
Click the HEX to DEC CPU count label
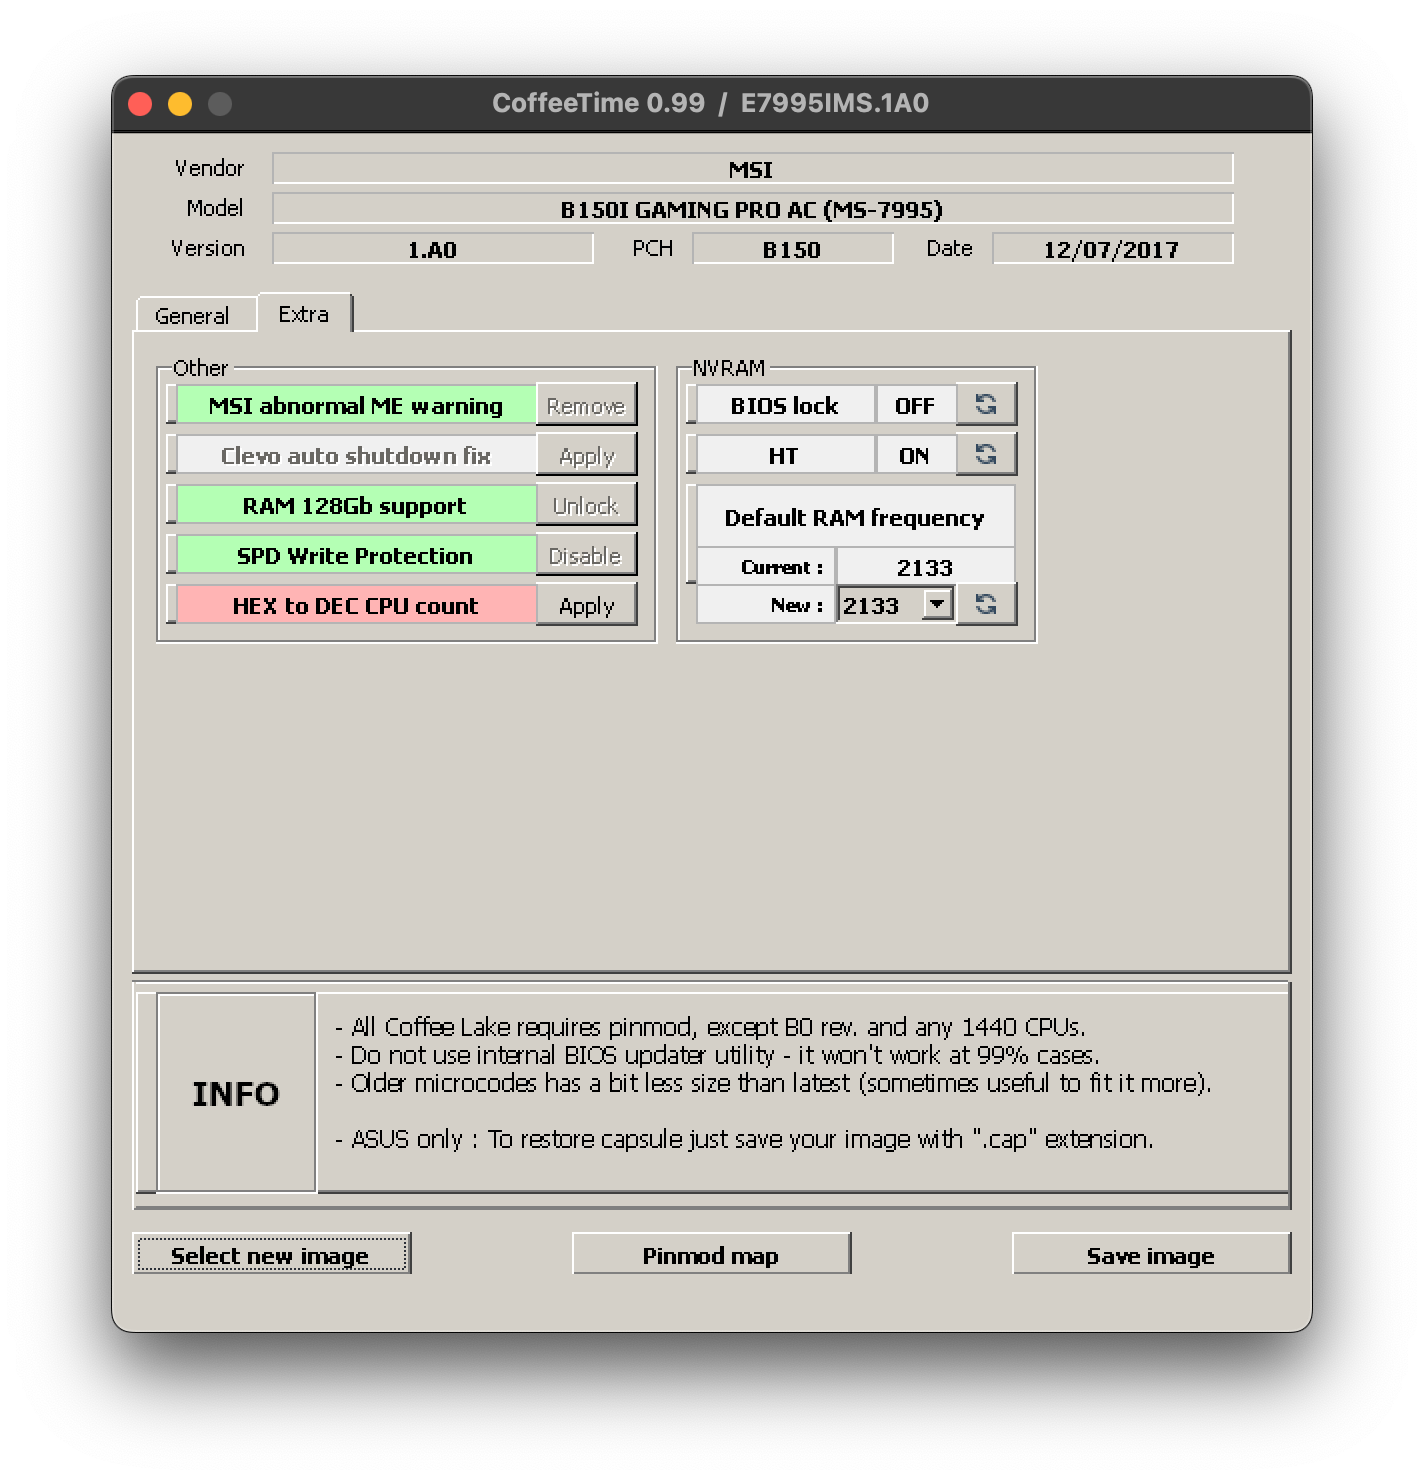[x=356, y=605]
